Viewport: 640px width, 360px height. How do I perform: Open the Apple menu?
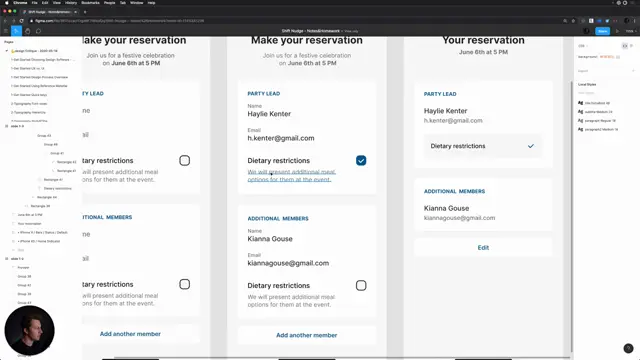click(7, 3)
